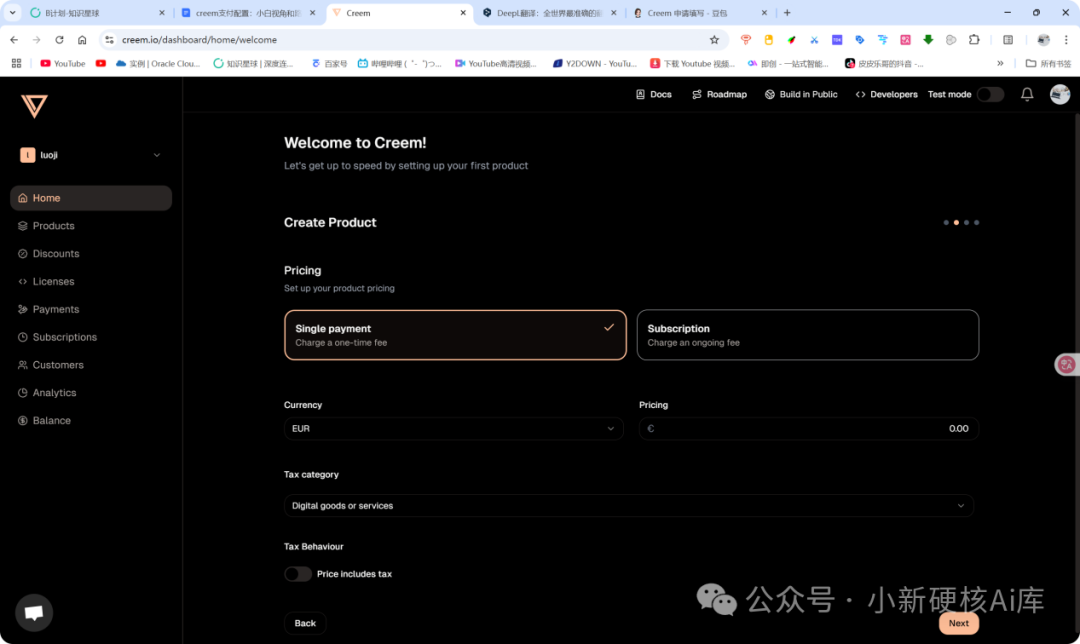Viewport: 1080px width, 644px height.
Task: Click the browser back arrow
Action: [14, 40]
